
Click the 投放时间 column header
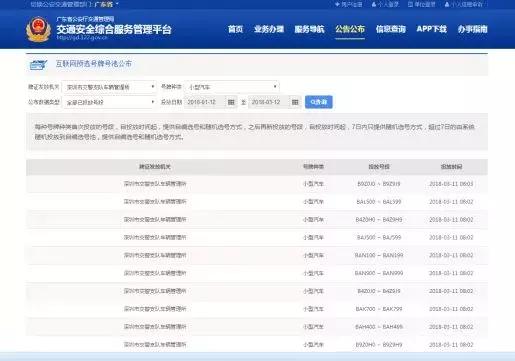point(451,167)
